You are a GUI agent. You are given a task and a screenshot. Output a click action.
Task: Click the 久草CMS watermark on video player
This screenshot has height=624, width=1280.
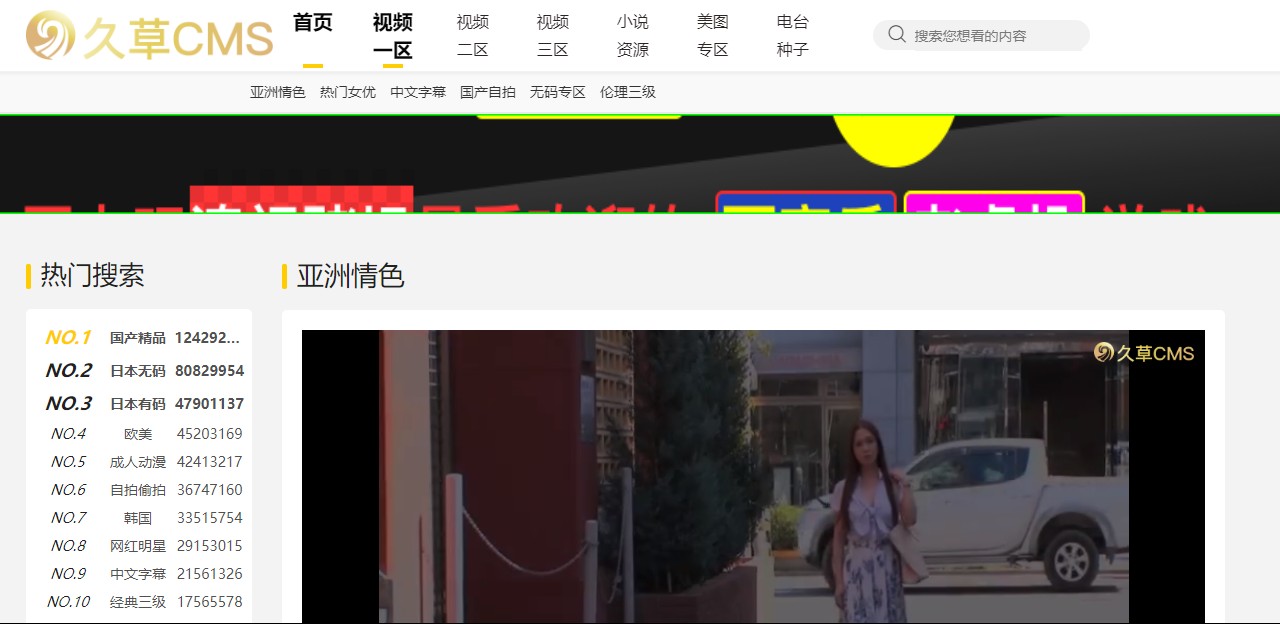click(x=1144, y=352)
